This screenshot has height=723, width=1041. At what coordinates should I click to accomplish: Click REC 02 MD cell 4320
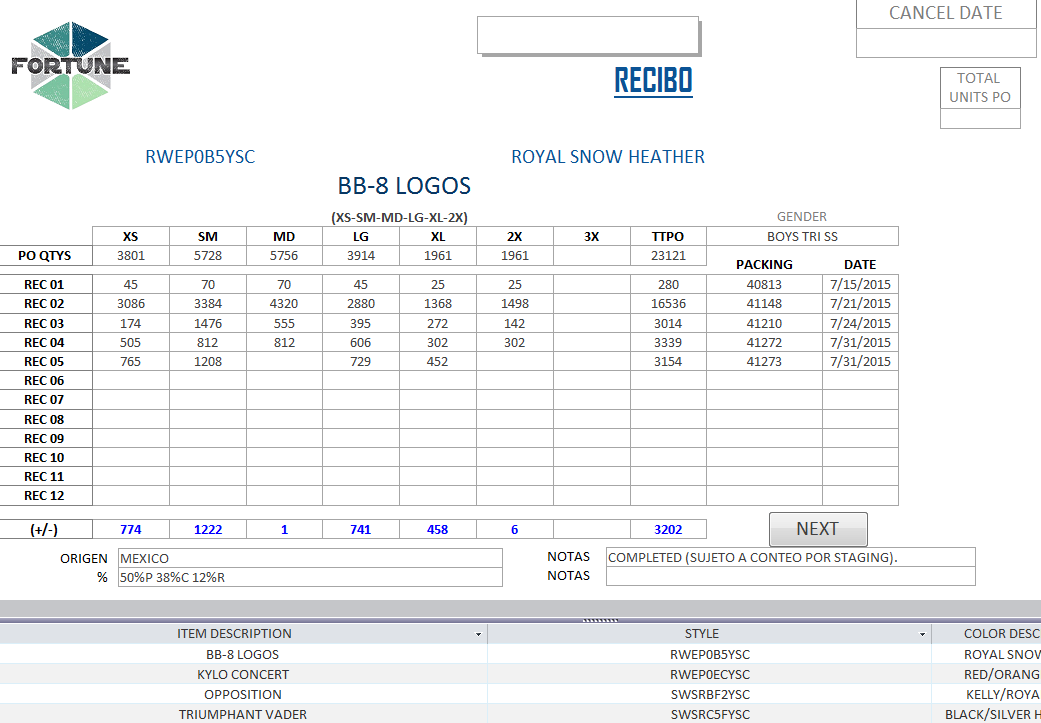[x=284, y=303]
